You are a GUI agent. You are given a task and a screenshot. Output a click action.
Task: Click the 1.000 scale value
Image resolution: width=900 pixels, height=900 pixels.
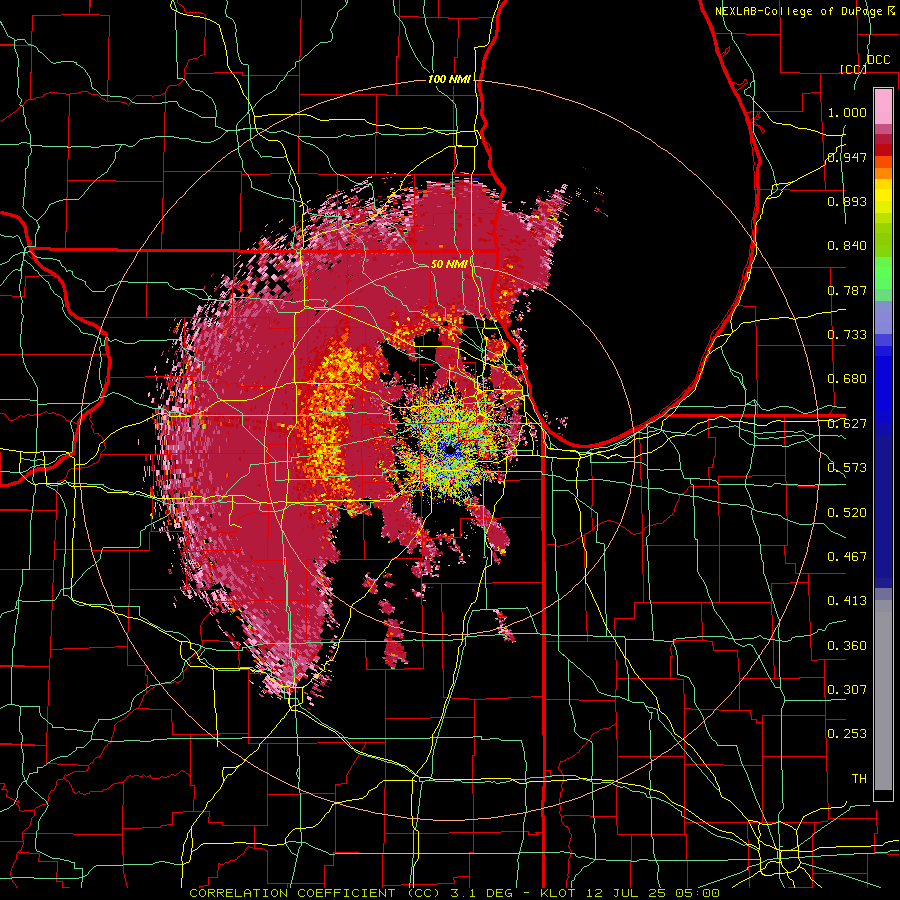847,112
